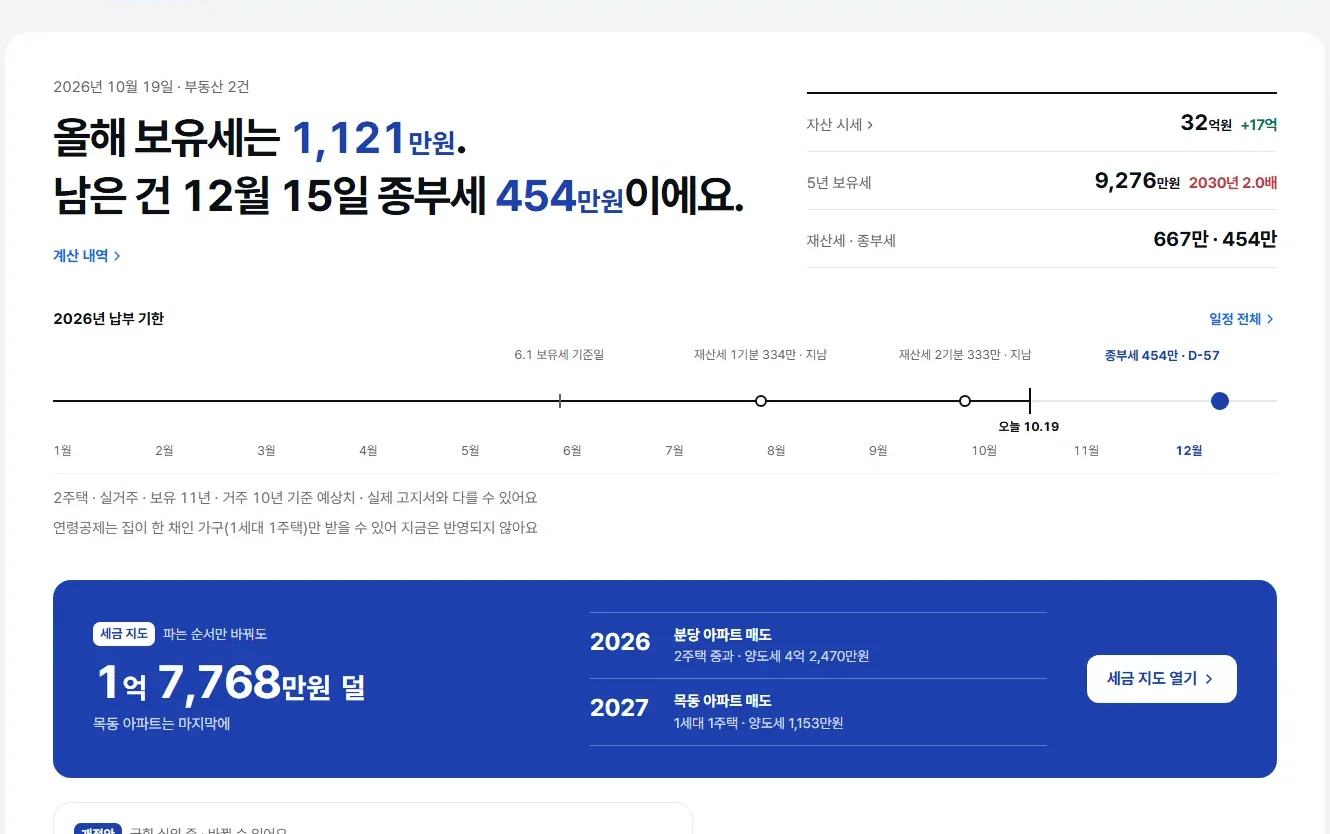Image resolution: width=1330 pixels, height=834 pixels.
Task: Click the 1억 7,768만원 덜 savings figure
Action: 230,685
